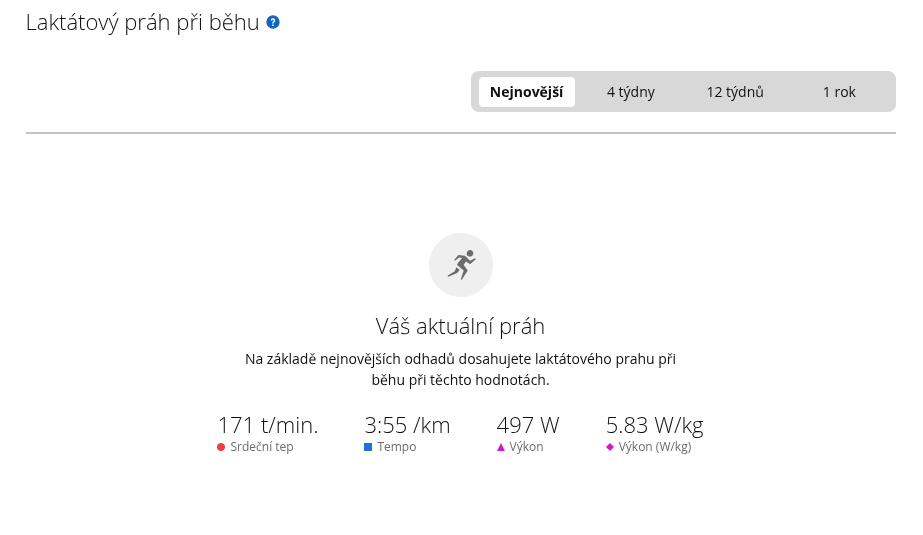Click the blue Tempo square marker

368,447
